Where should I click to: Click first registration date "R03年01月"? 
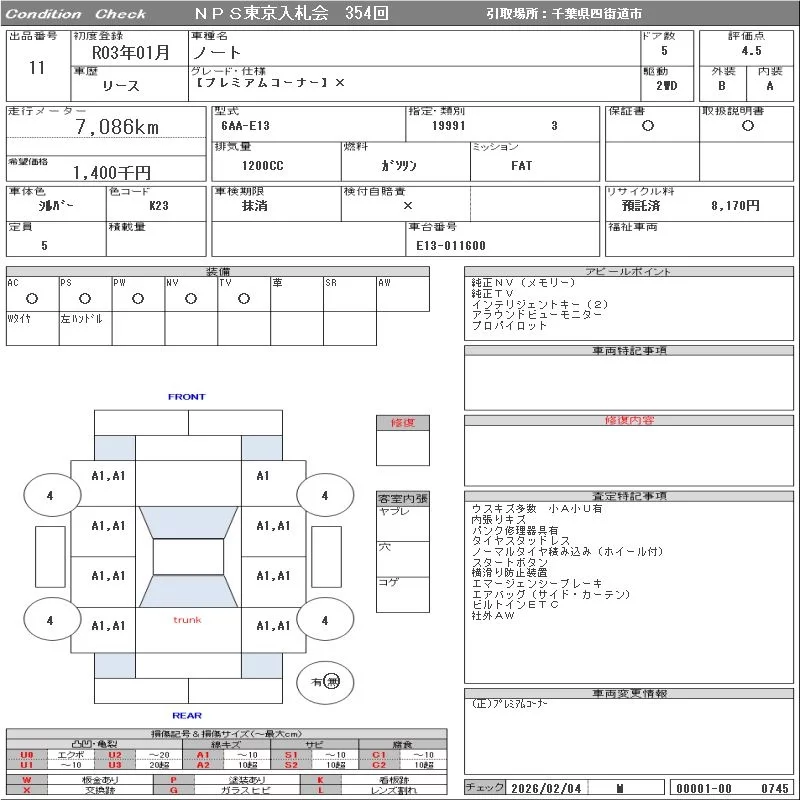point(130,53)
